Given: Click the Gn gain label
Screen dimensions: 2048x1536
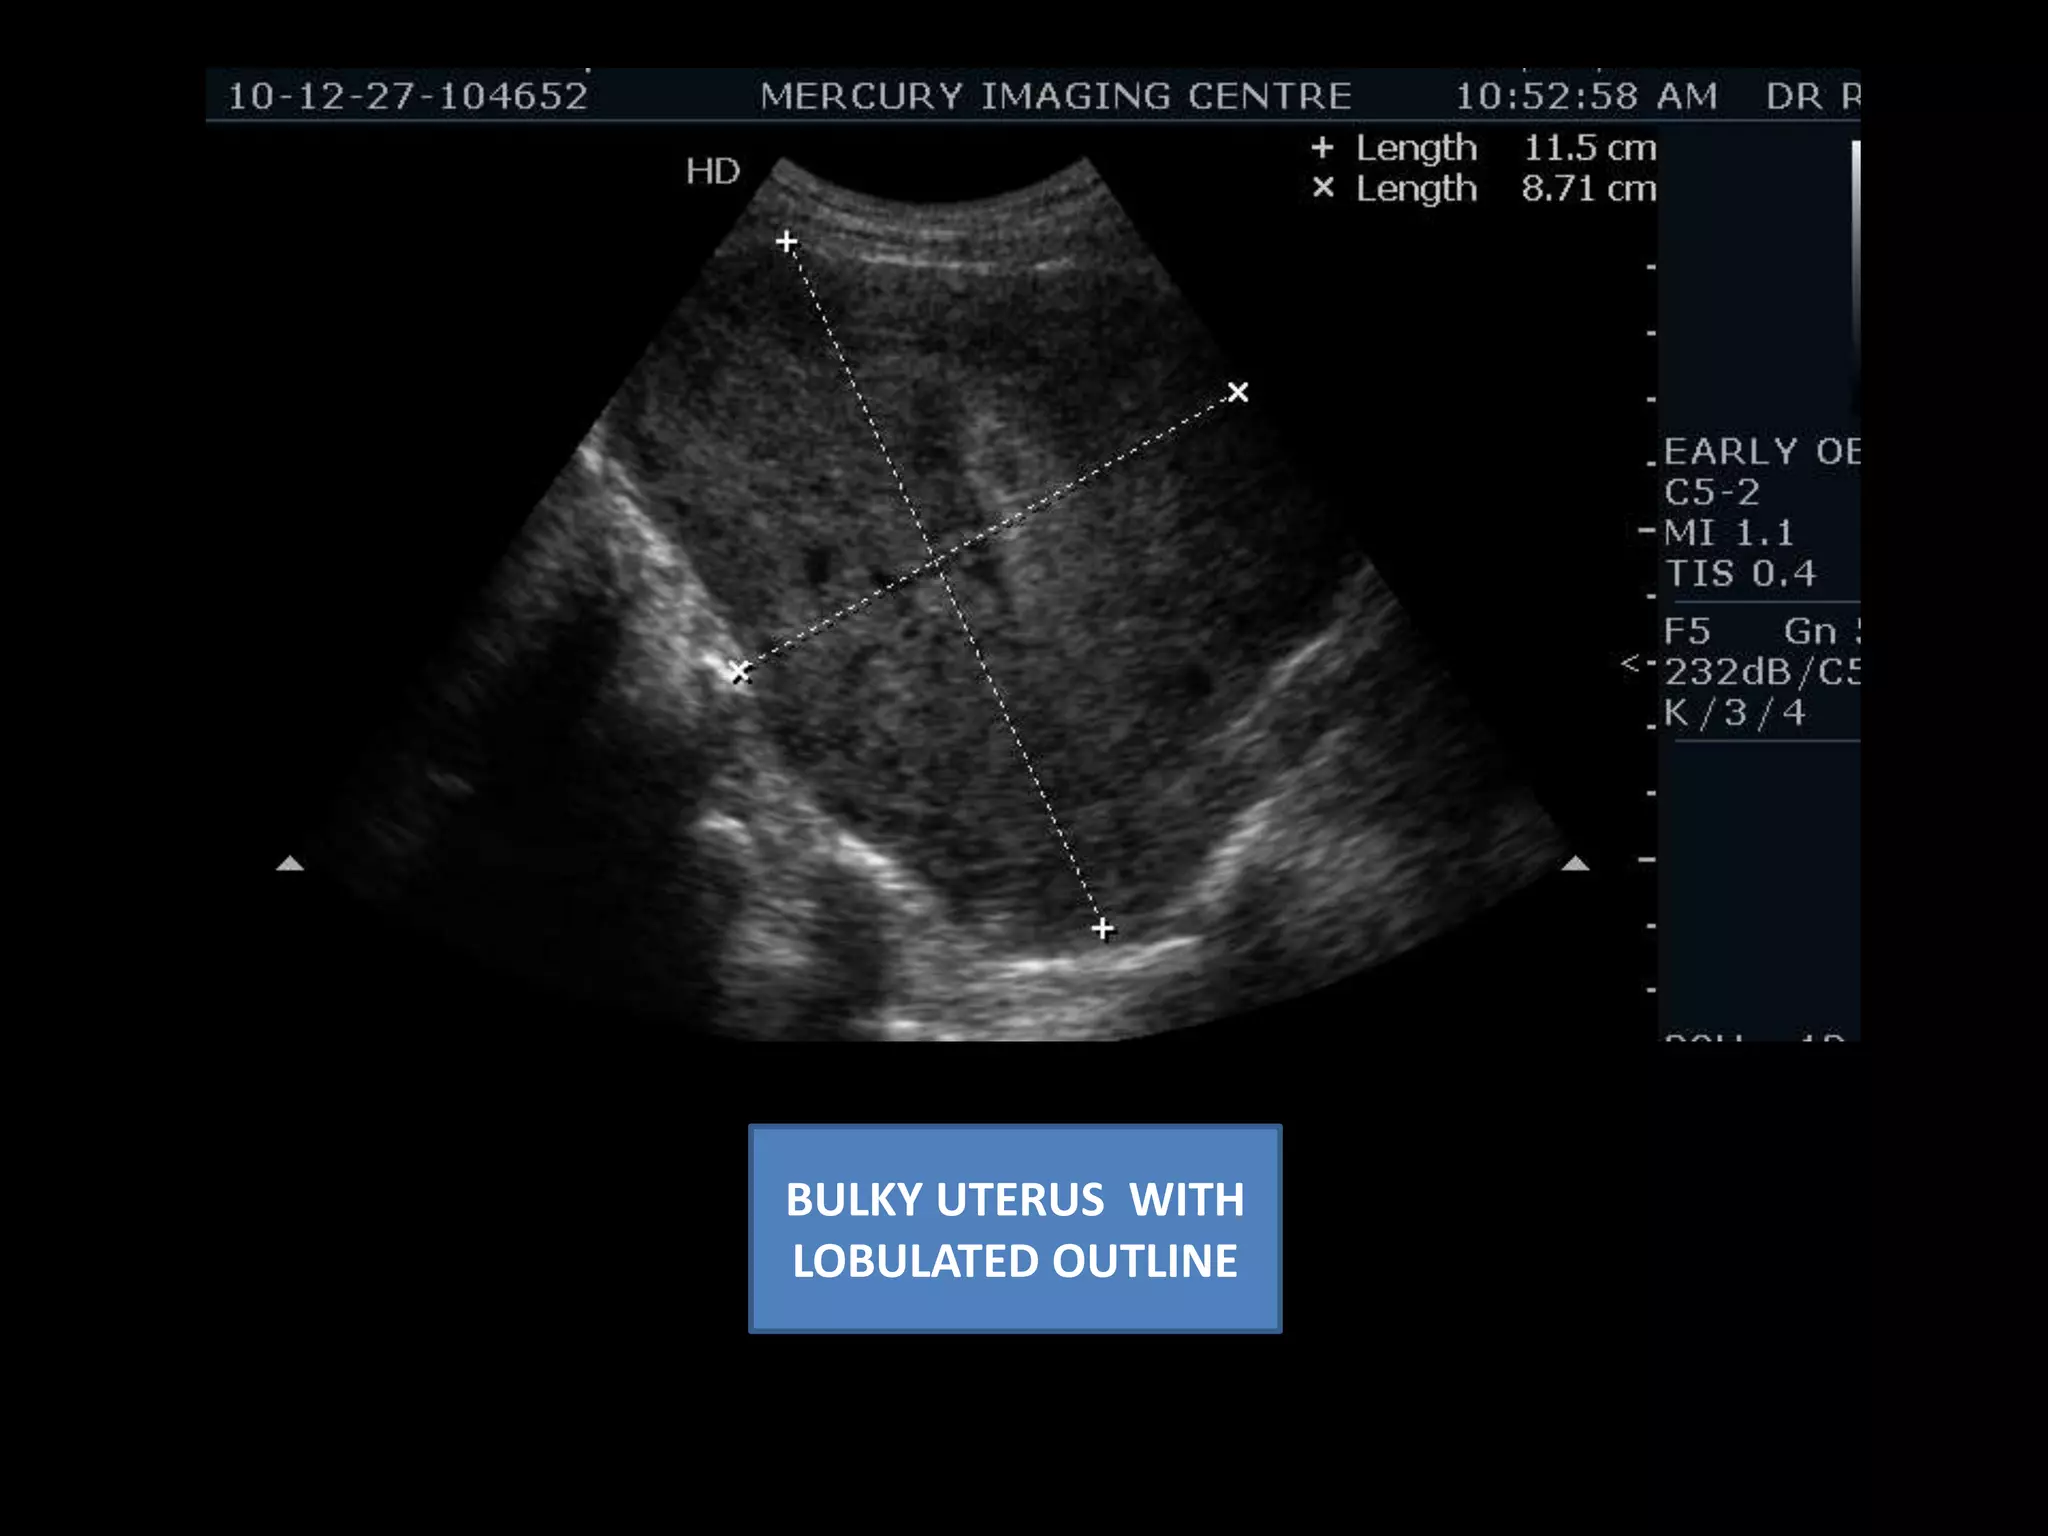Looking at the screenshot, I should click(1810, 631).
